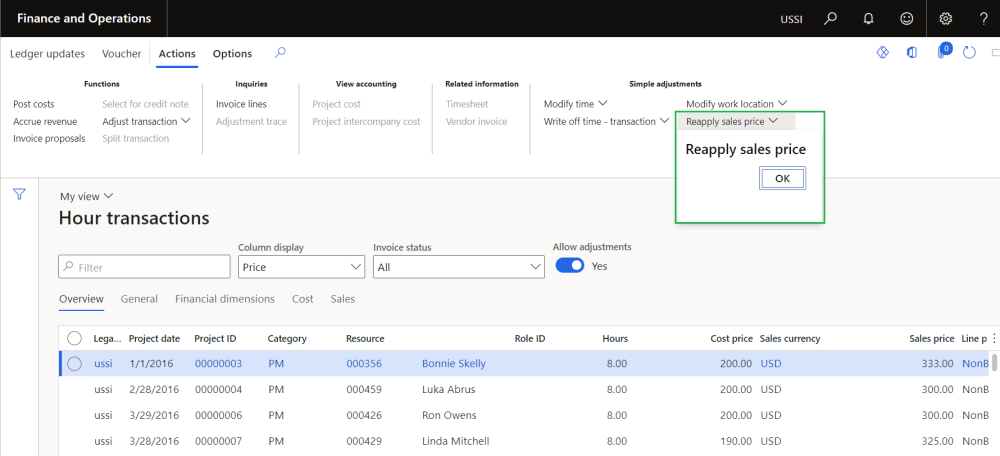The width and height of the screenshot is (1000, 456).
Task: Click the Filter search input field
Action: pos(145,267)
